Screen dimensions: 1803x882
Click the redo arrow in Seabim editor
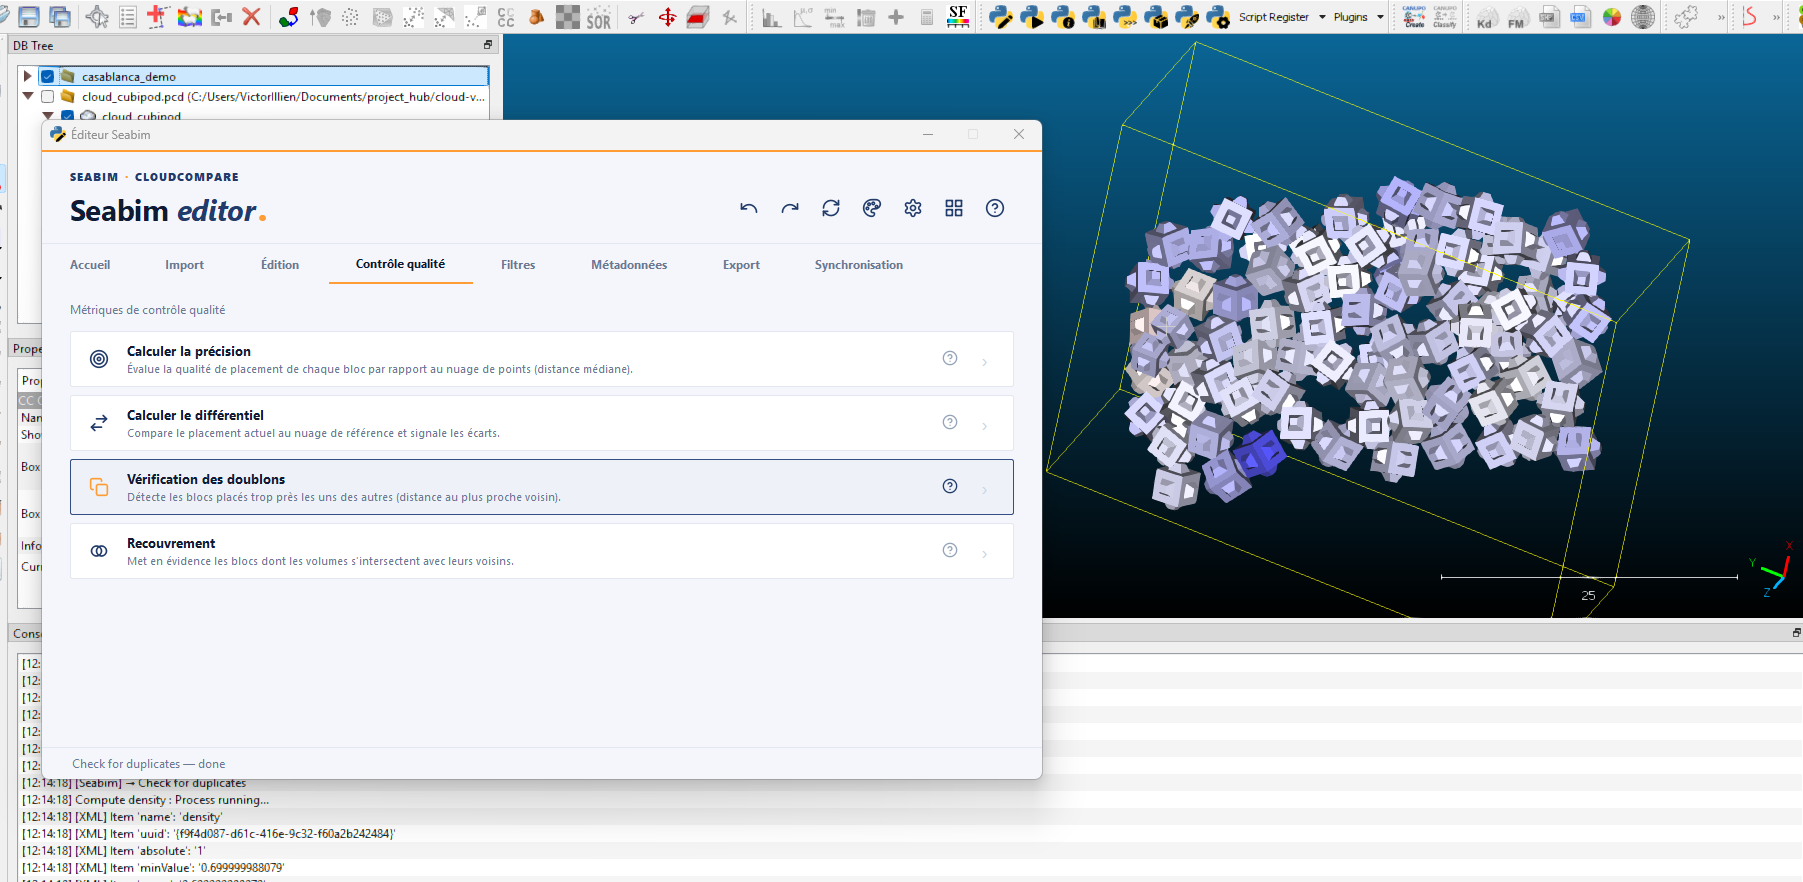tap(790, 208)
